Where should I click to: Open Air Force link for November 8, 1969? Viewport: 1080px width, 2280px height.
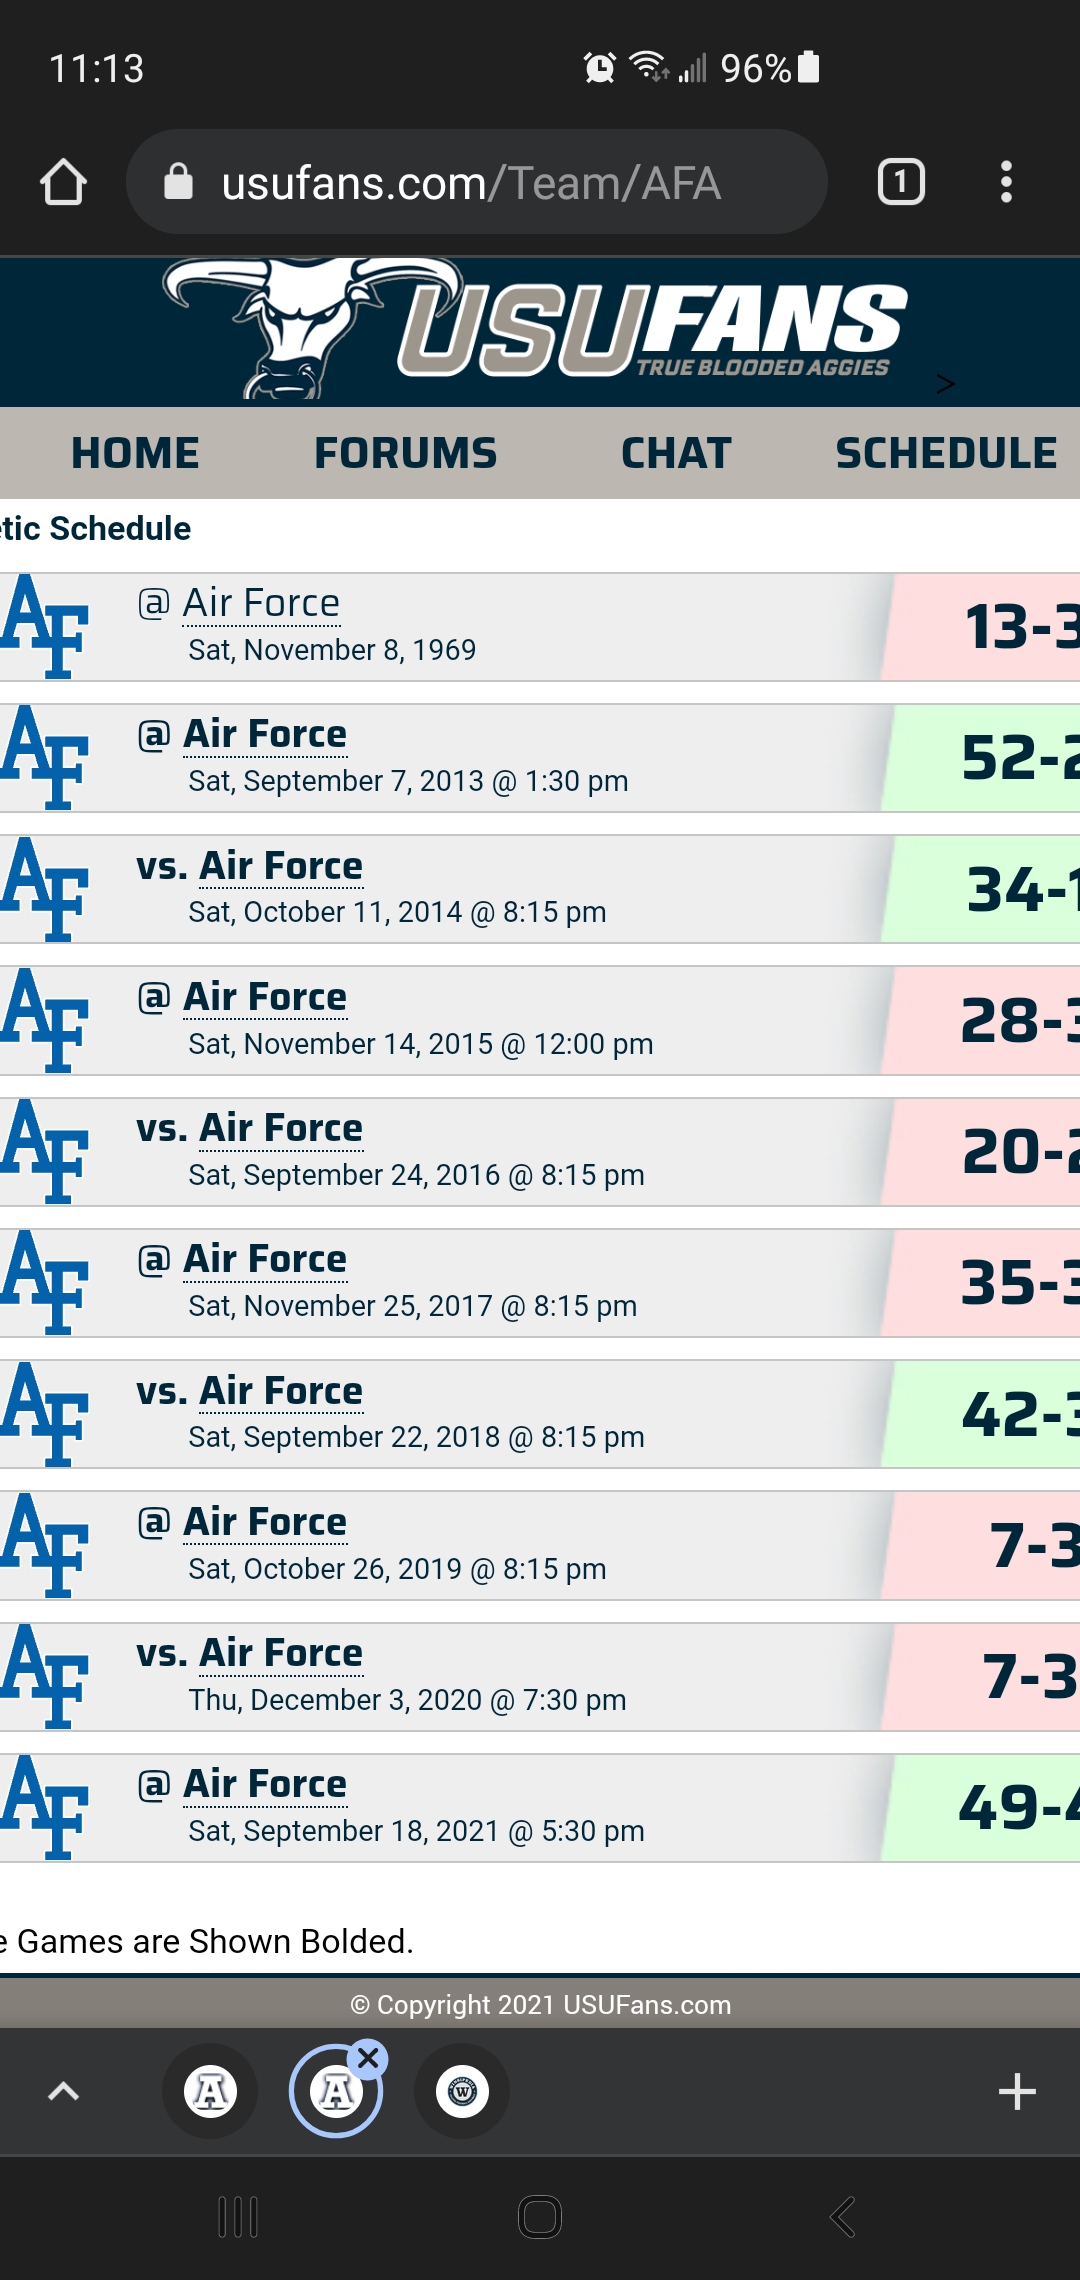[262, 603]
